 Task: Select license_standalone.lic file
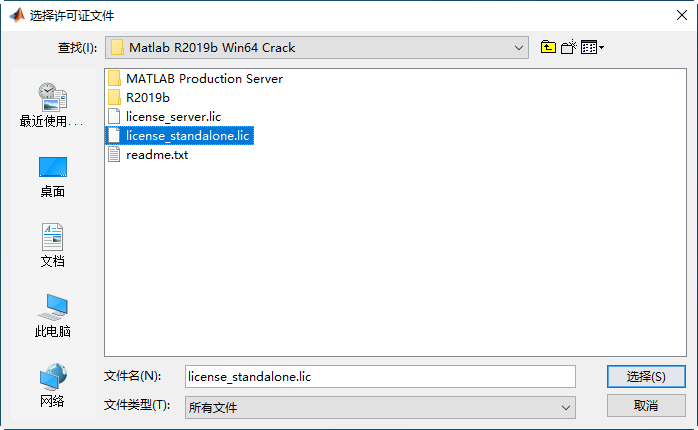[179, 136]
